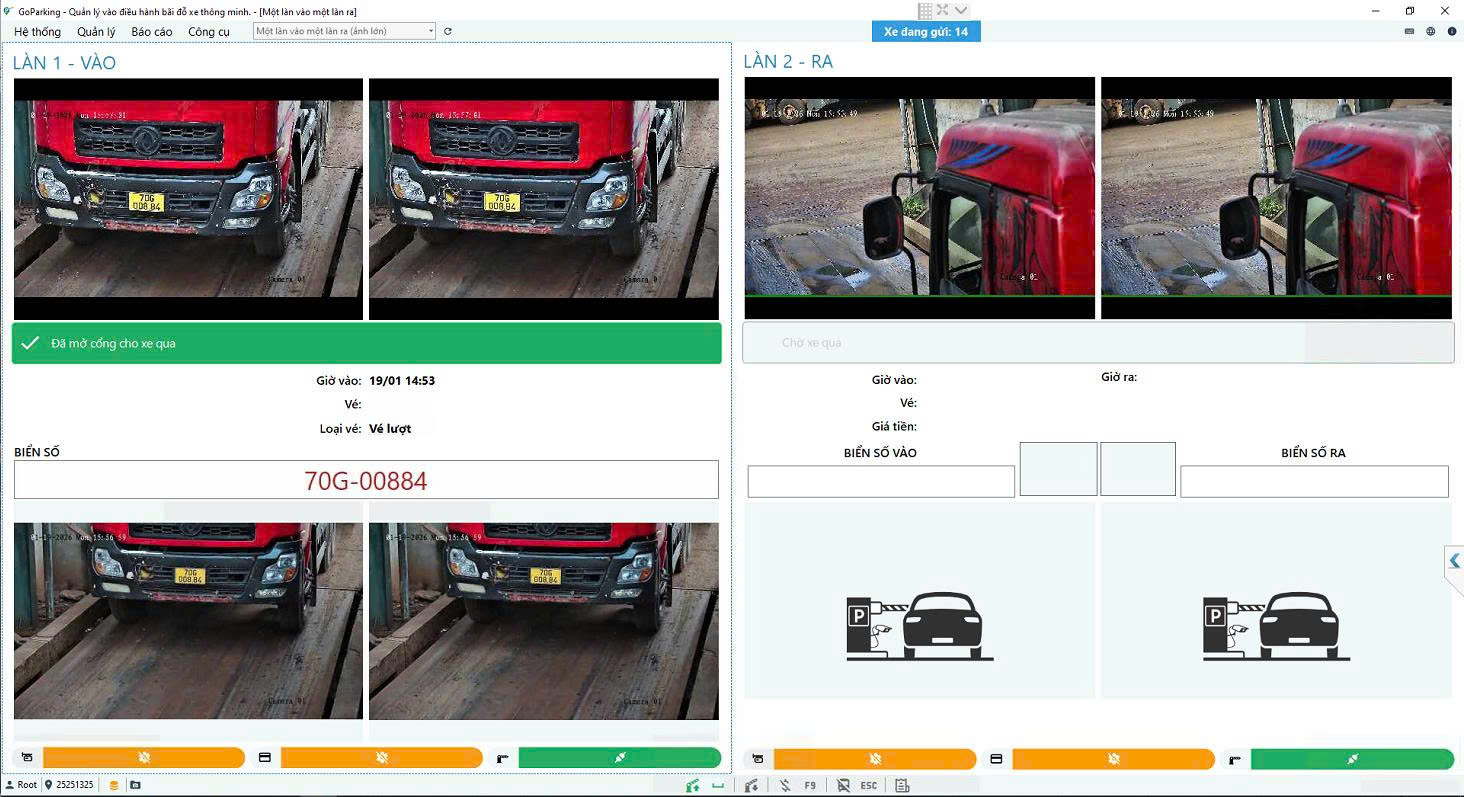The image size is (1464, 797).
Task: Open the Hệ thống menu
Action: pos(37,32)
